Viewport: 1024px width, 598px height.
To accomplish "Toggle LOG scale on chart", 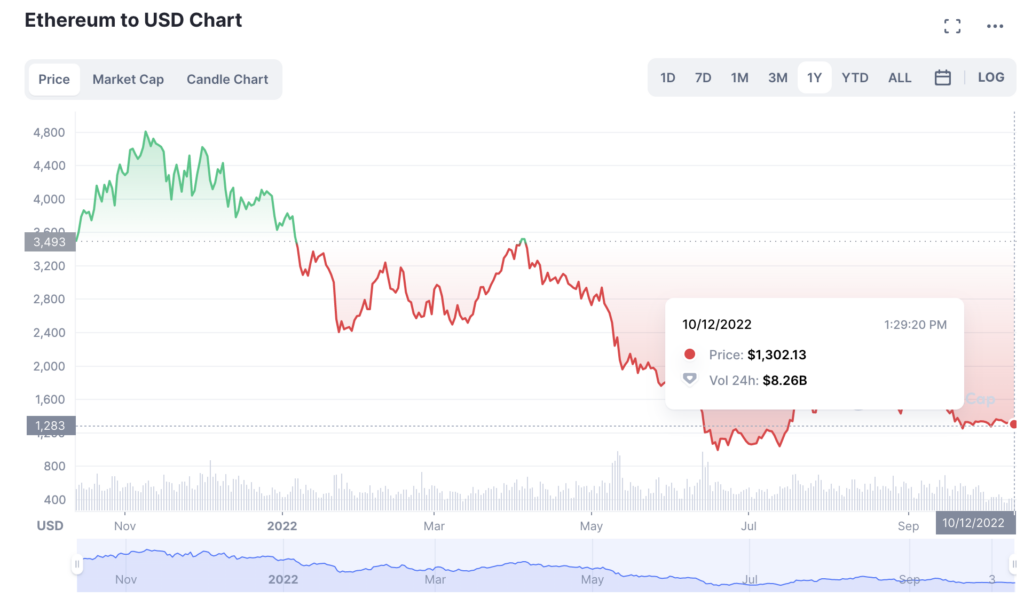I will click(x=991, y=78).
